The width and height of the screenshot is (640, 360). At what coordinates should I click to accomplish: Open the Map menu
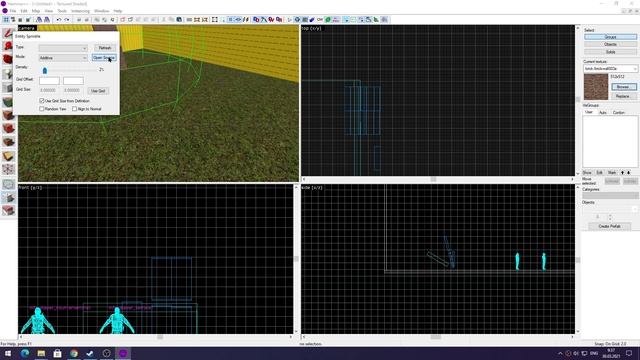click(x=36, y=11)
